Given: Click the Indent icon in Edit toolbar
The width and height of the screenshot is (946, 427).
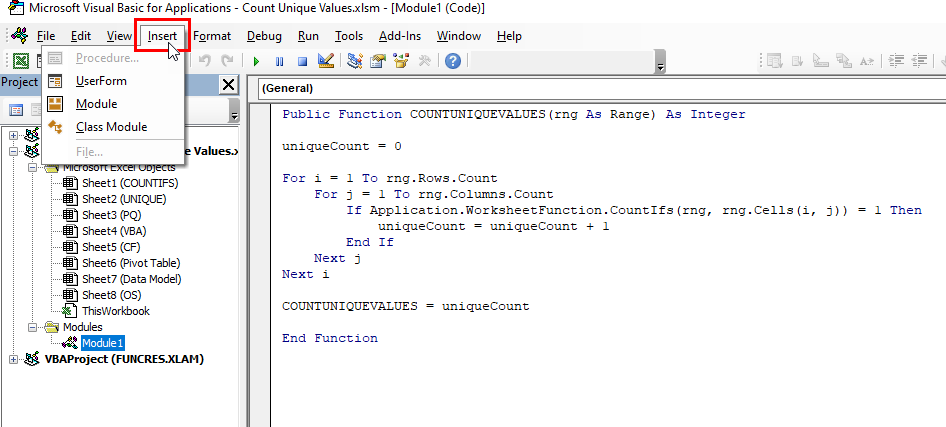Looking at the screenshot, I should tap(897, 61).
